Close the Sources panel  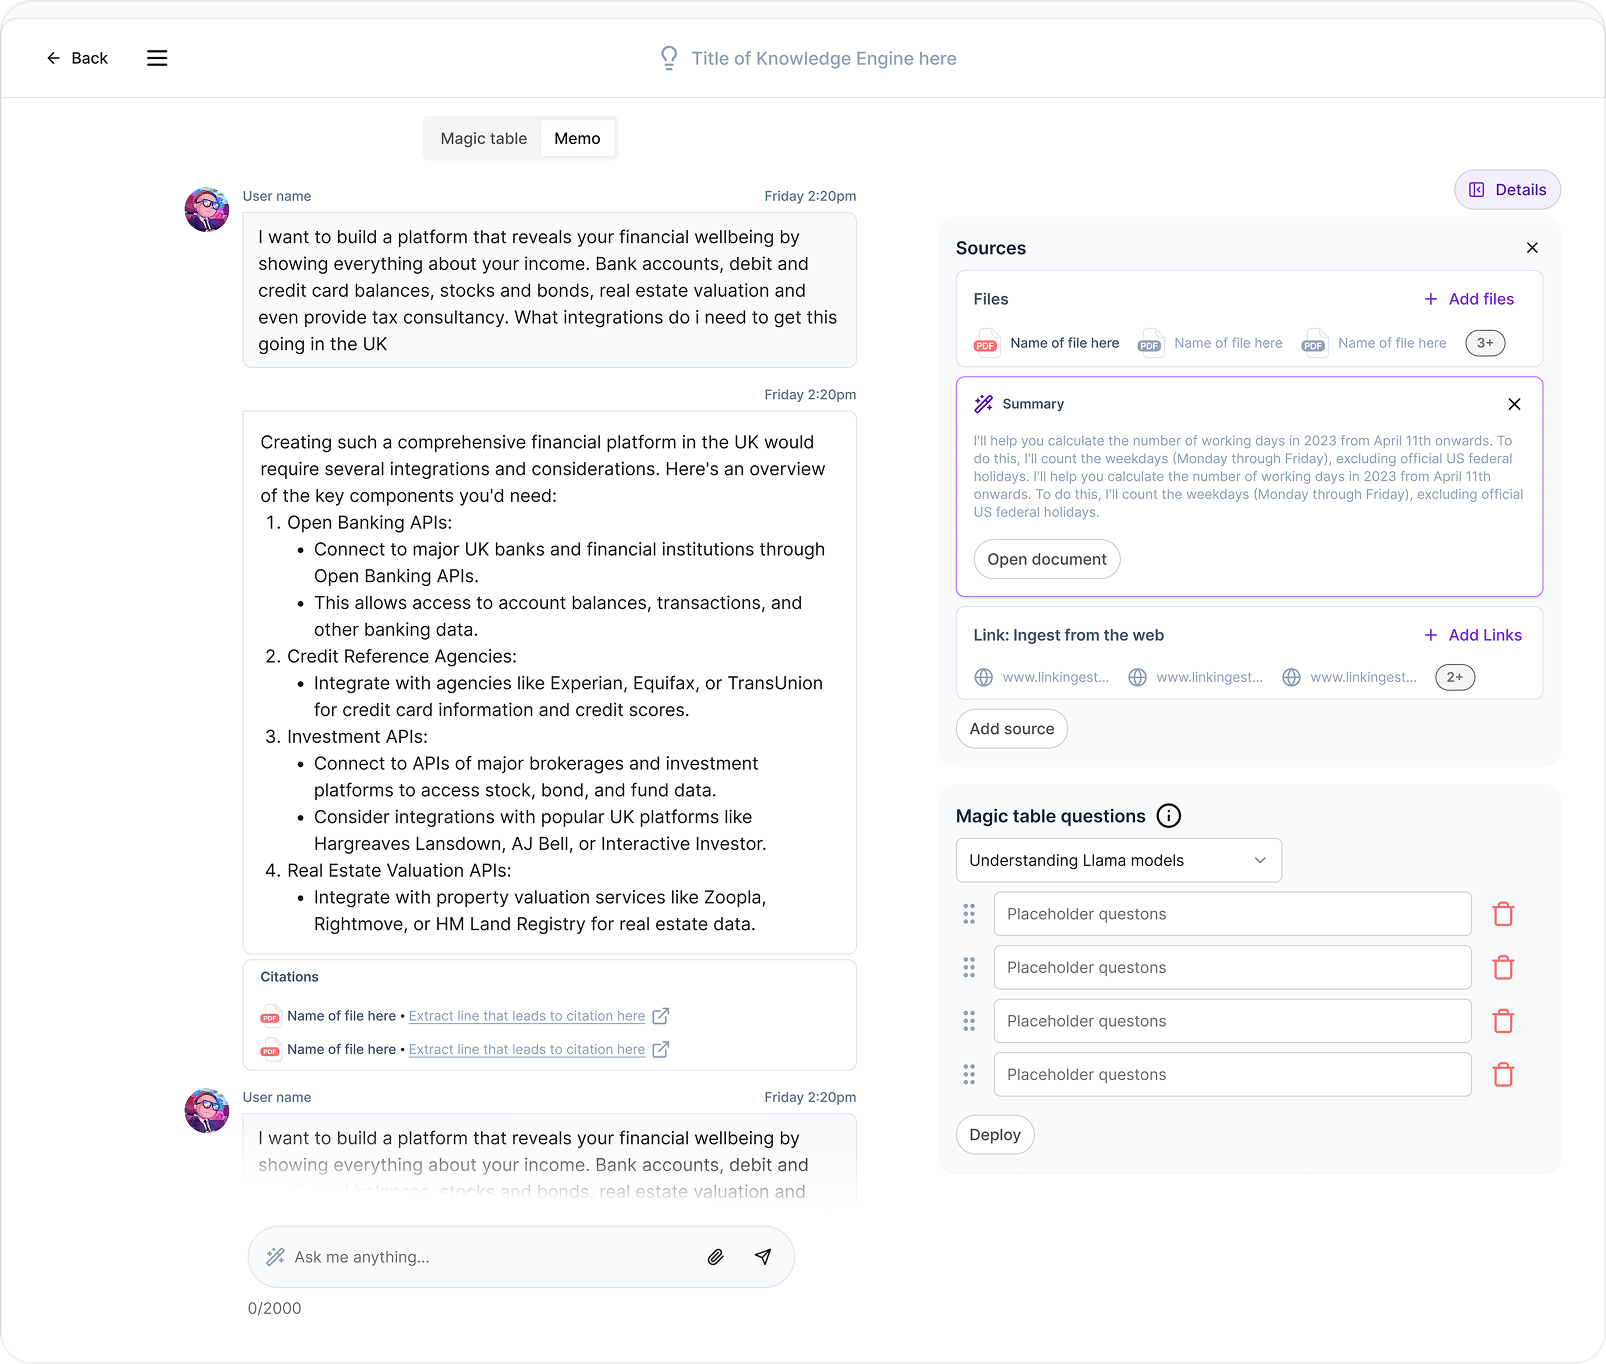pos(1532,248)
